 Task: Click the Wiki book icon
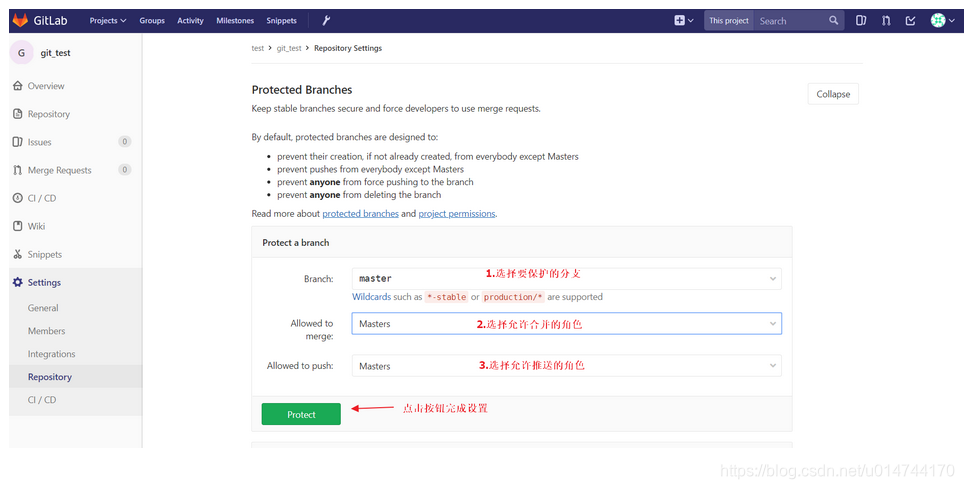[17, 226]
